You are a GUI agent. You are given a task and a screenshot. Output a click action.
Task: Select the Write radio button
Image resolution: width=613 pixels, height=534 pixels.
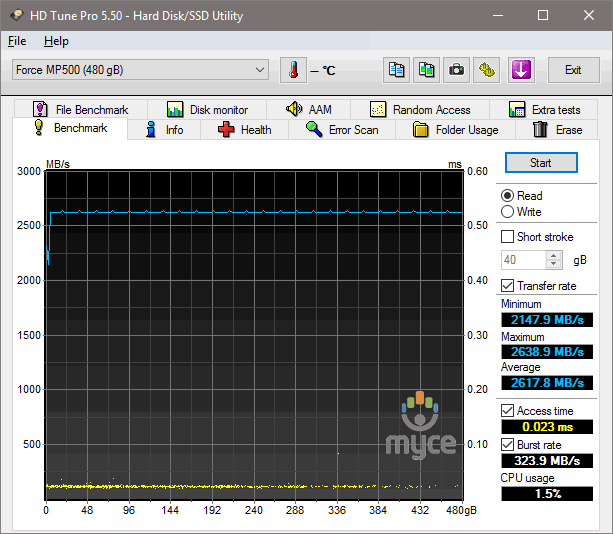pos(507,211)
